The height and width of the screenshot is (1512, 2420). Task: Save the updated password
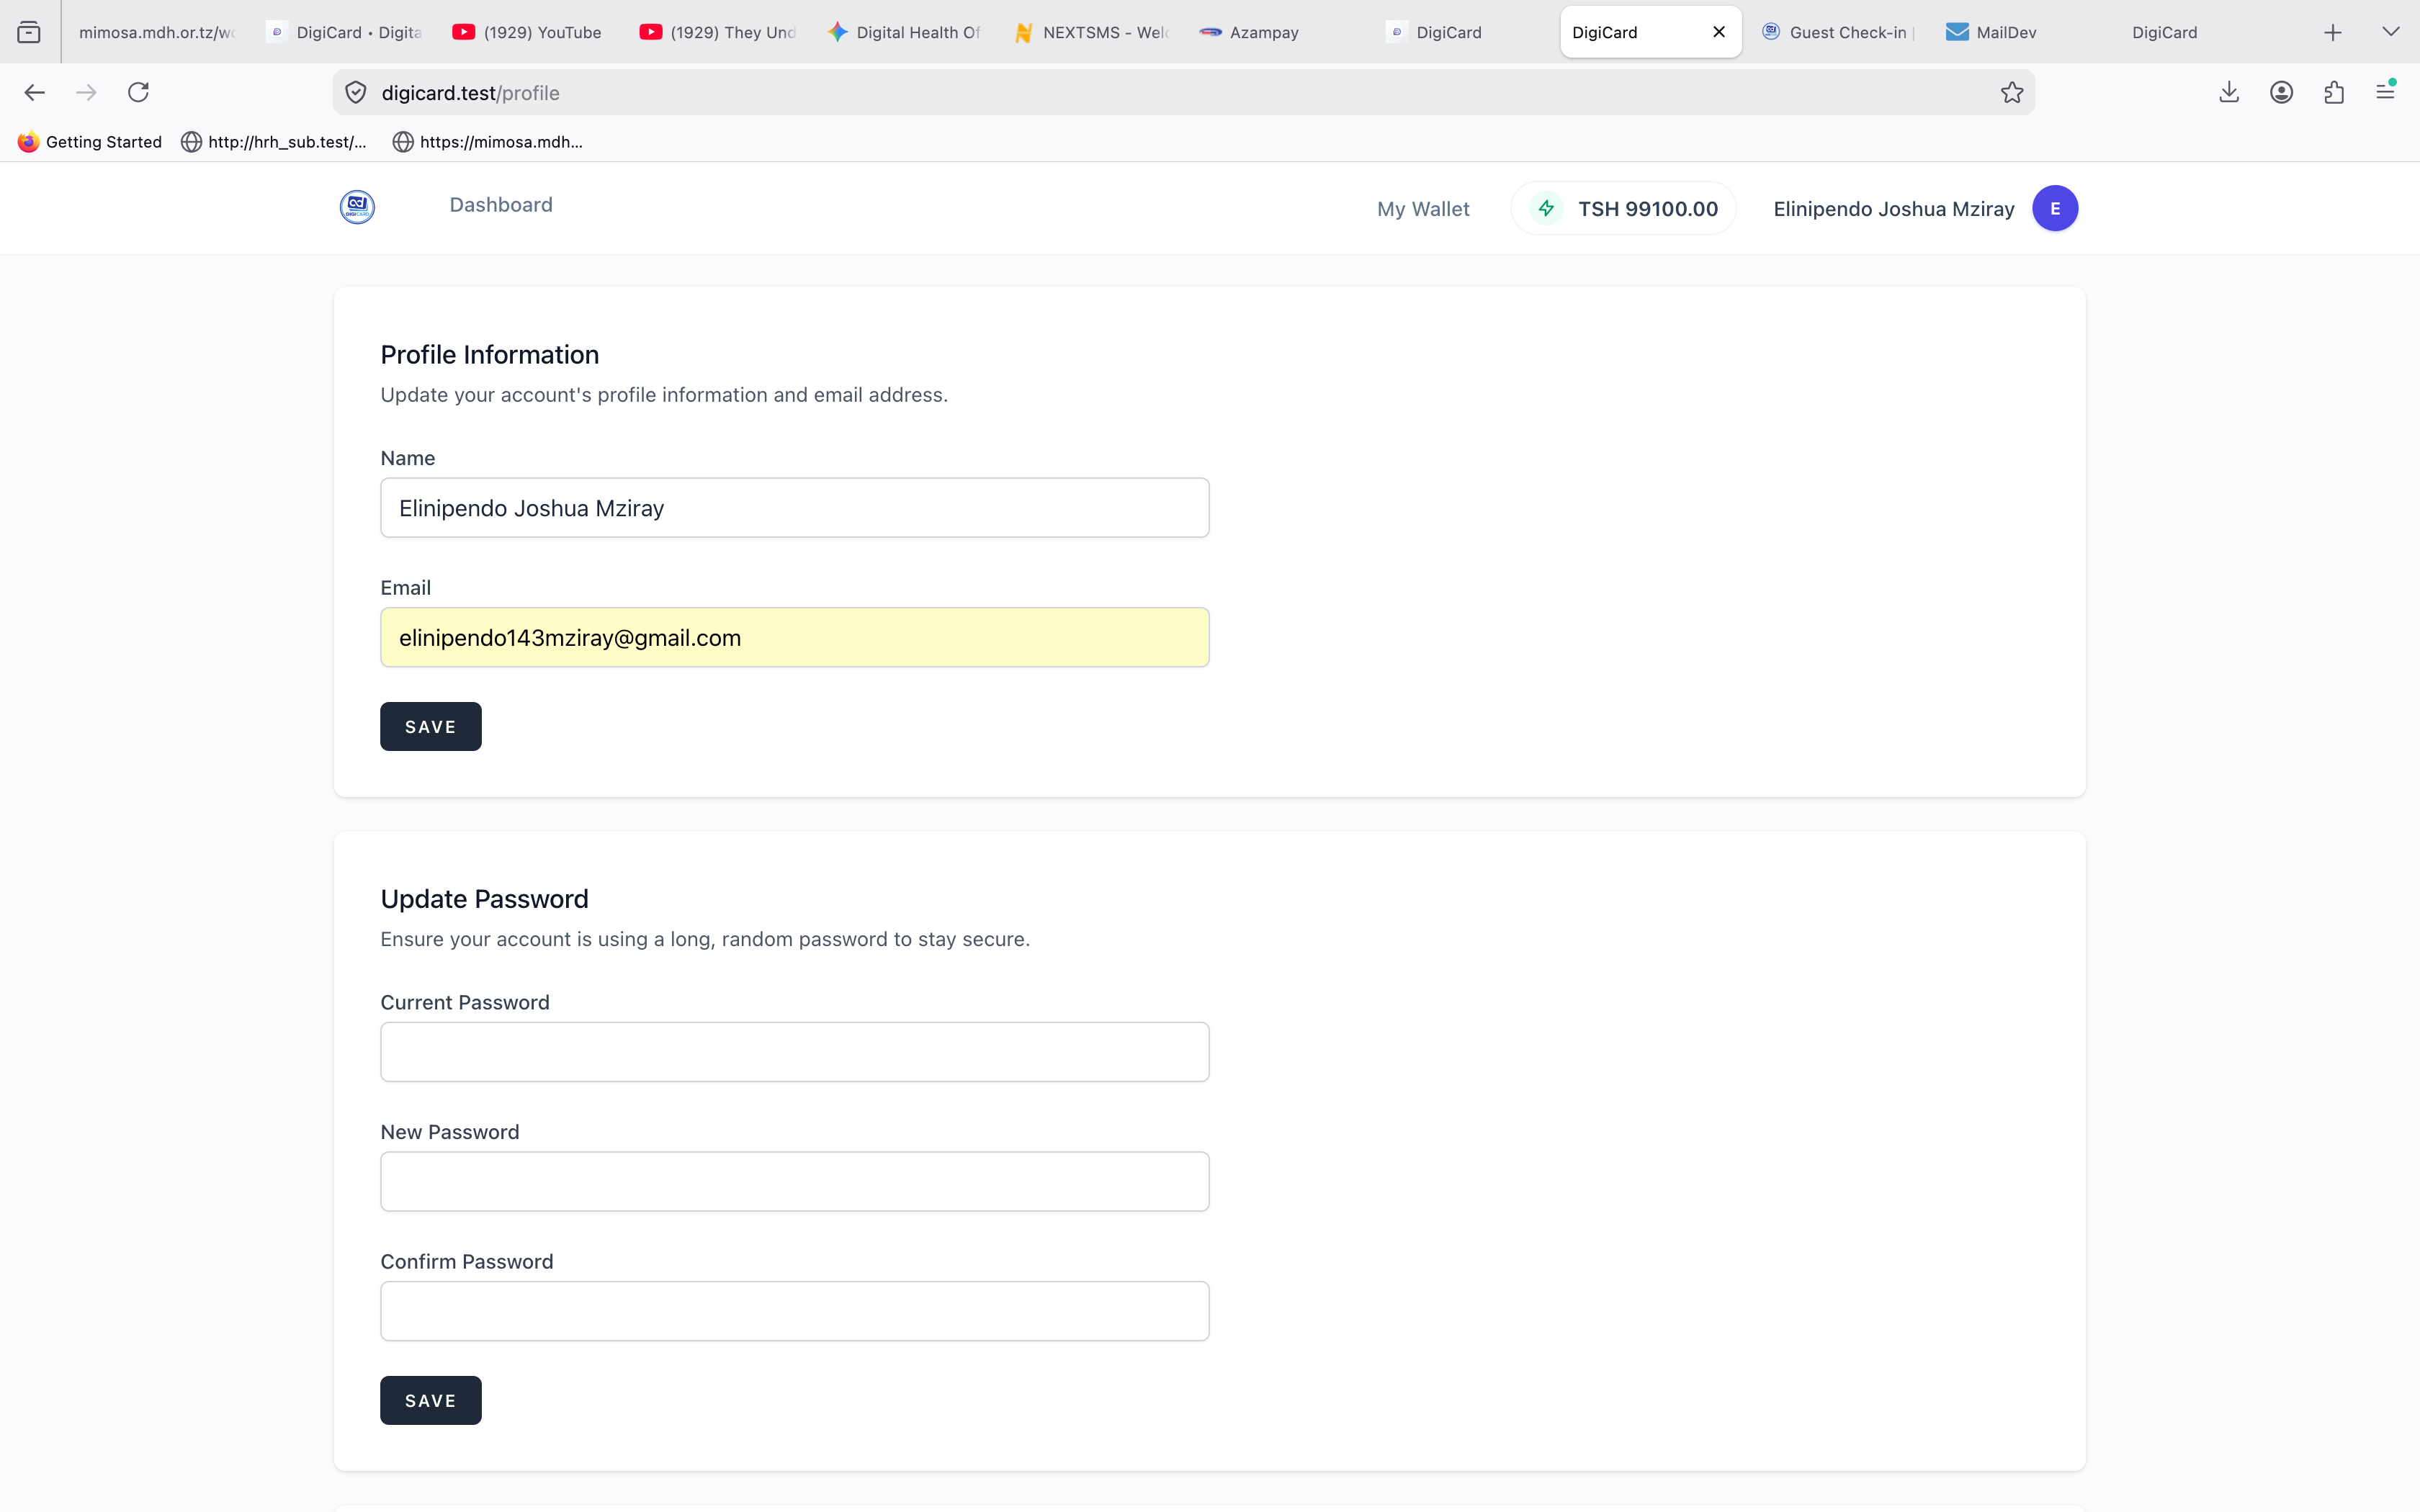431,1401
